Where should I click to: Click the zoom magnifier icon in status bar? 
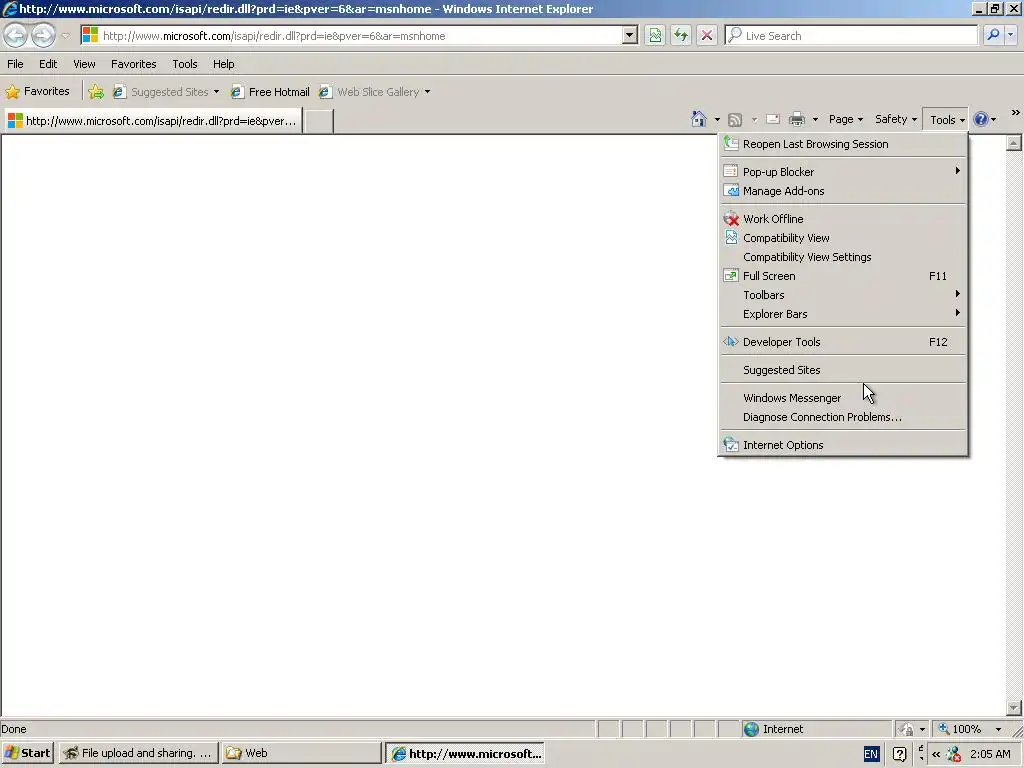coord(944,729)
